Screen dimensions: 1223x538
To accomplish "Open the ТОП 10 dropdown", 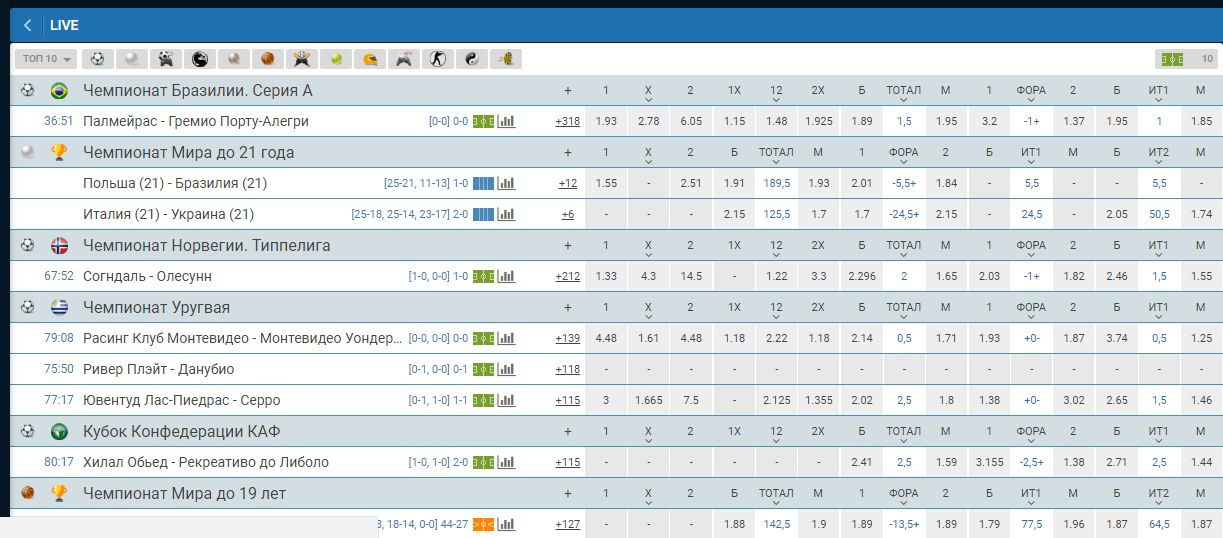I will tap(46, 59).
